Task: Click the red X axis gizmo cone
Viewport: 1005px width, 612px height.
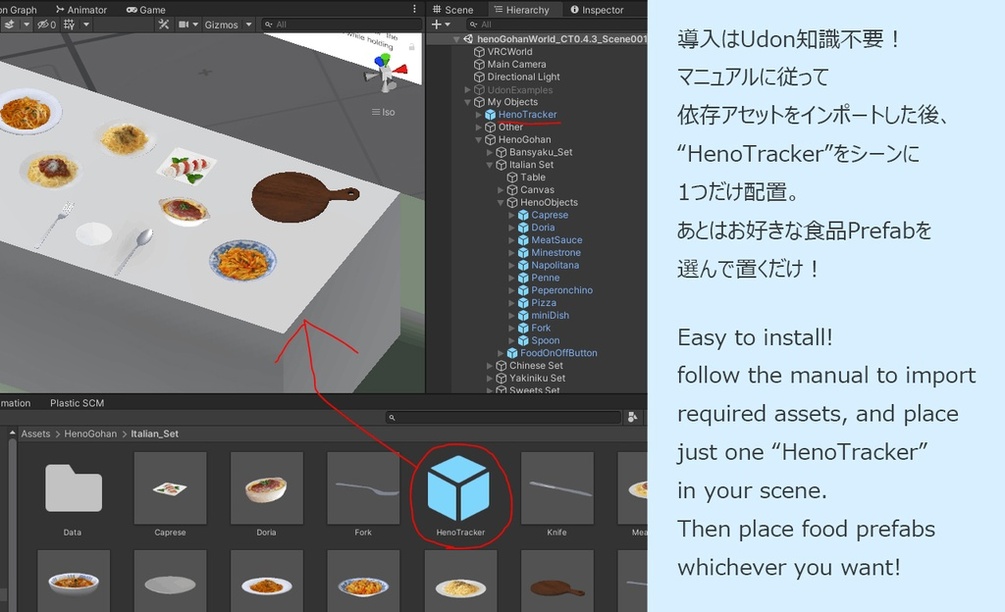Action: coord(401,69)
